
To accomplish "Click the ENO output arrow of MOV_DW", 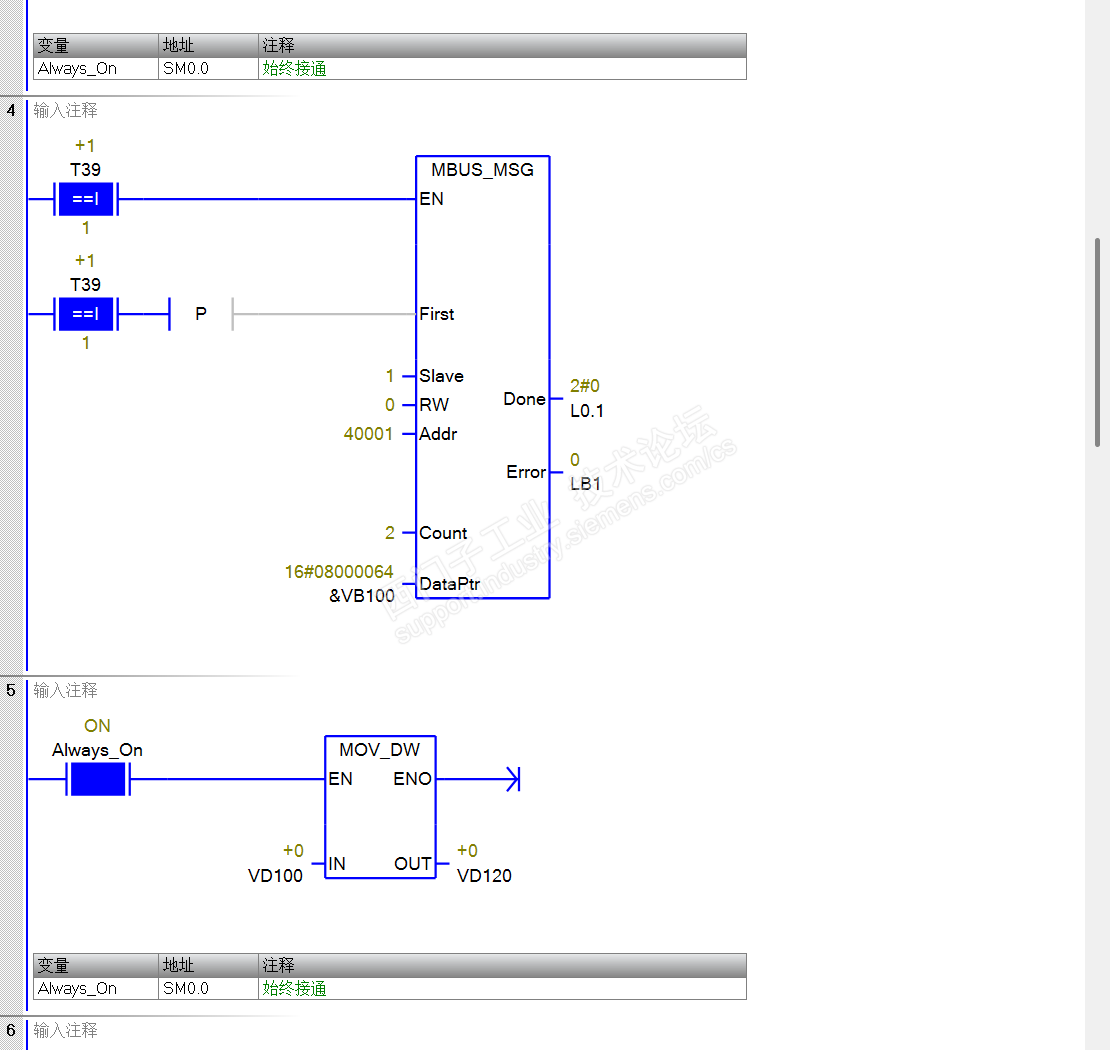I will click(514, 779).
